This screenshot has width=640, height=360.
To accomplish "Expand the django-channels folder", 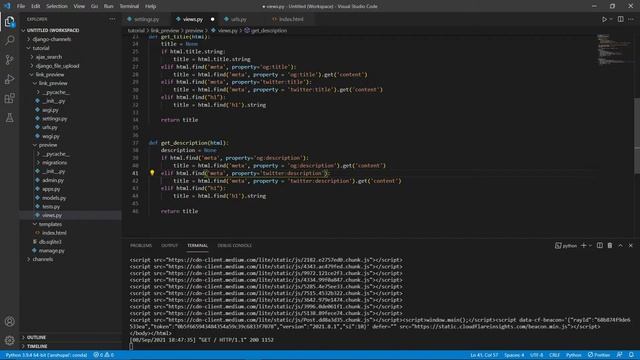I will (x=52, y=39).
